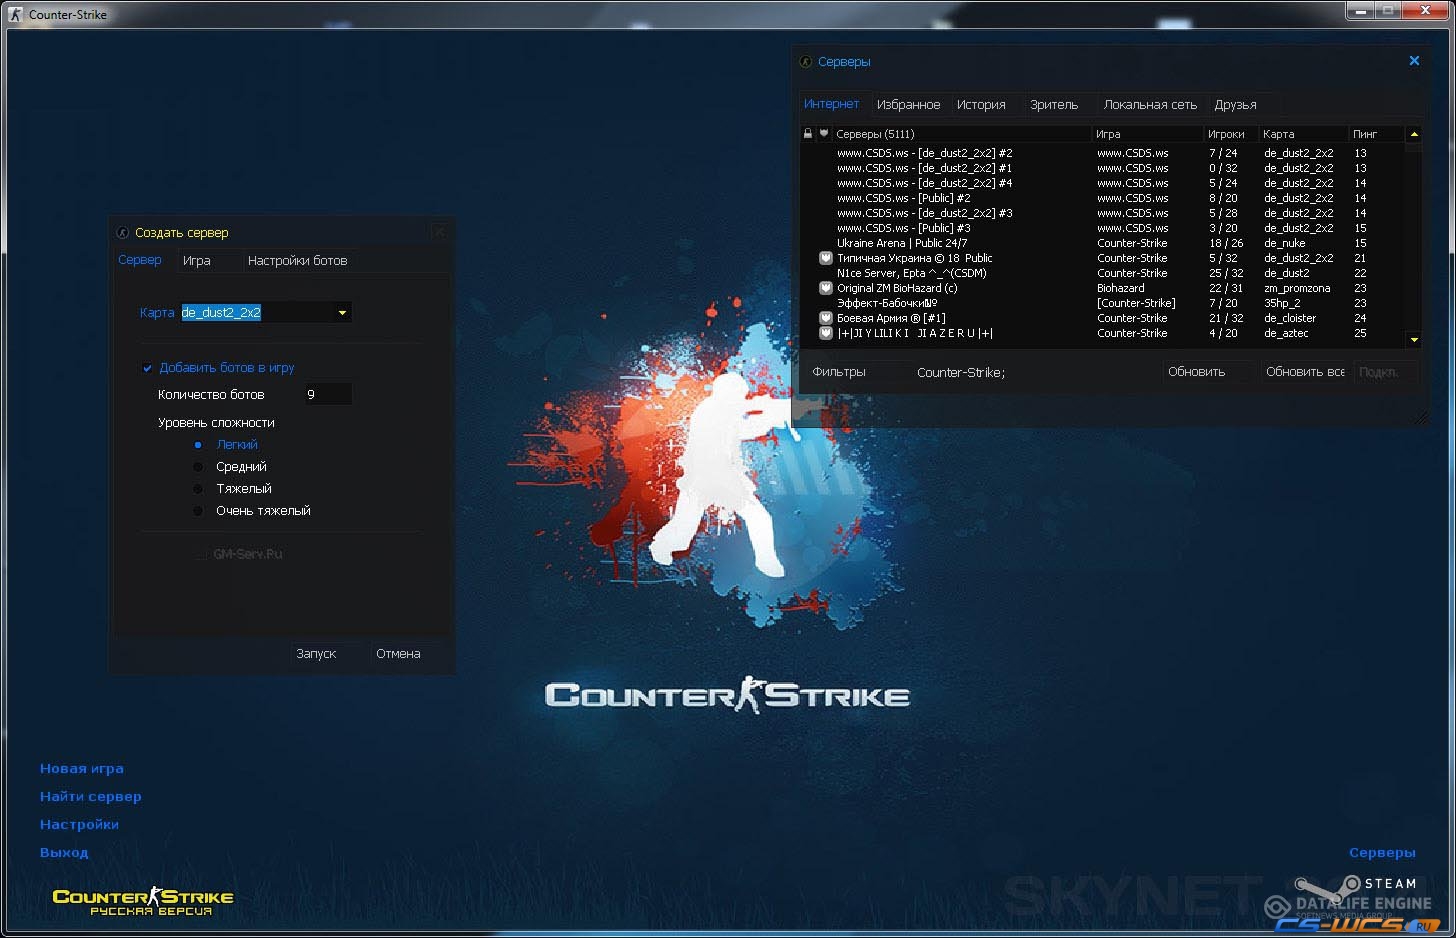The width and height of the screenshot is (1456, 938).
Task: Sort by the Игроки column header
Action: pyautogui.click(x=1231, y=134)
